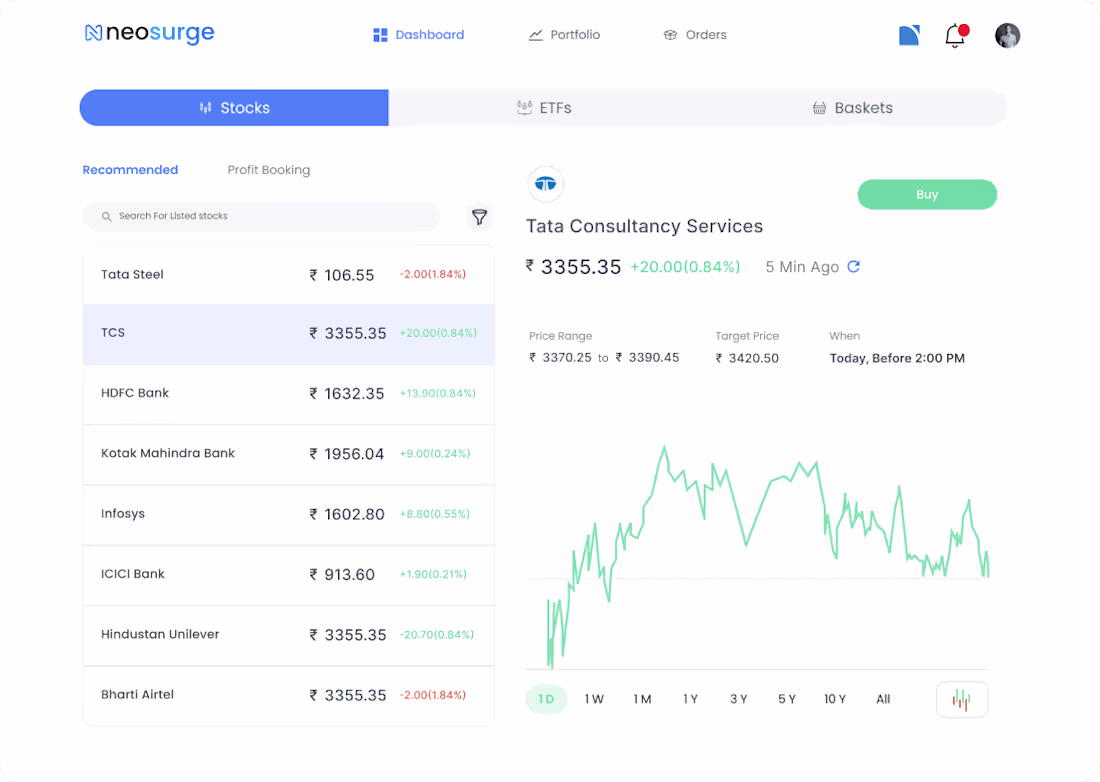Click the 5 Min Ago timestamp

(802, 267)
